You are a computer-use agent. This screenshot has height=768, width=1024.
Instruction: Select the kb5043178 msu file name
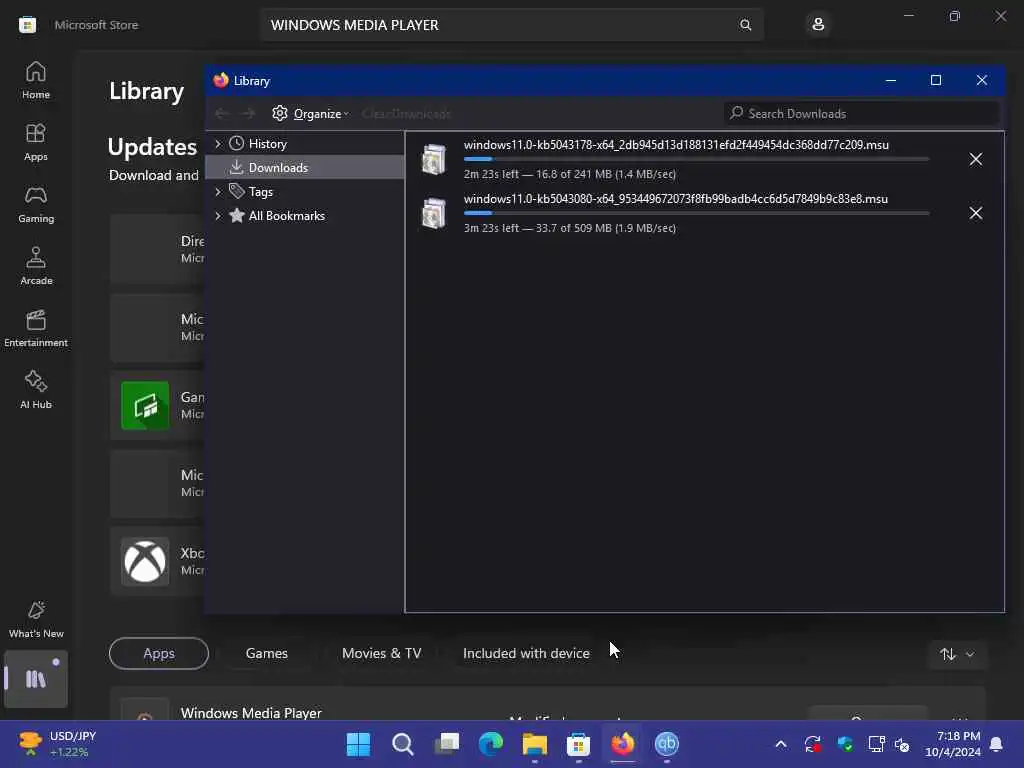(676, 145)
